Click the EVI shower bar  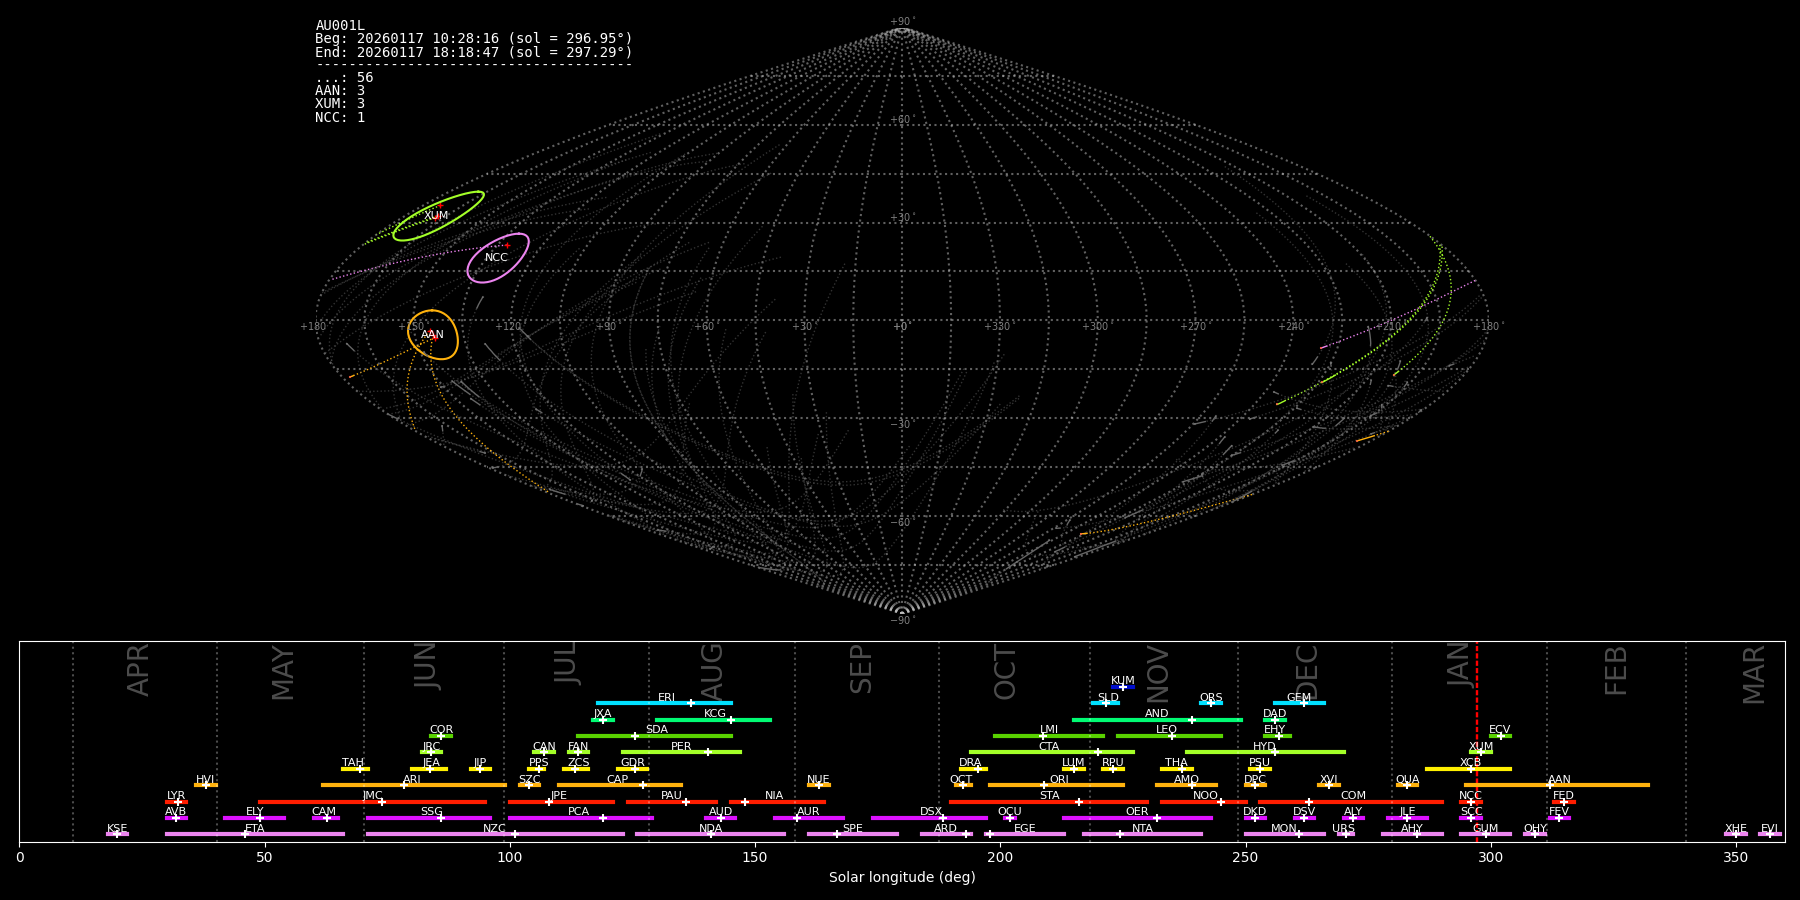[1770, 834]
